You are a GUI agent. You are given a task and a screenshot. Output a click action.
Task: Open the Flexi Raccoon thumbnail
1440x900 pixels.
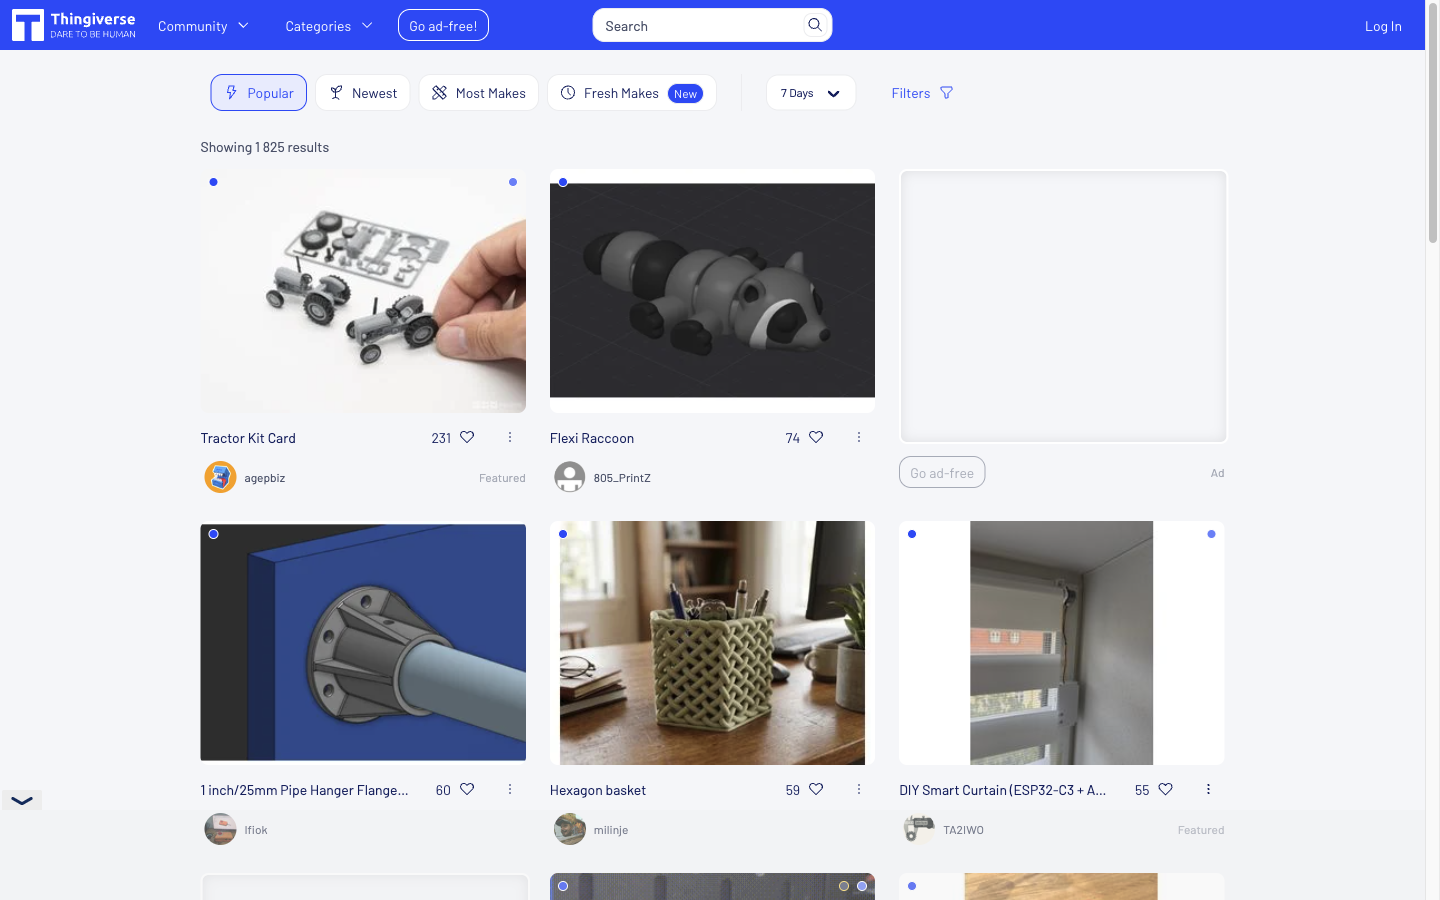[x=712, y=291]
